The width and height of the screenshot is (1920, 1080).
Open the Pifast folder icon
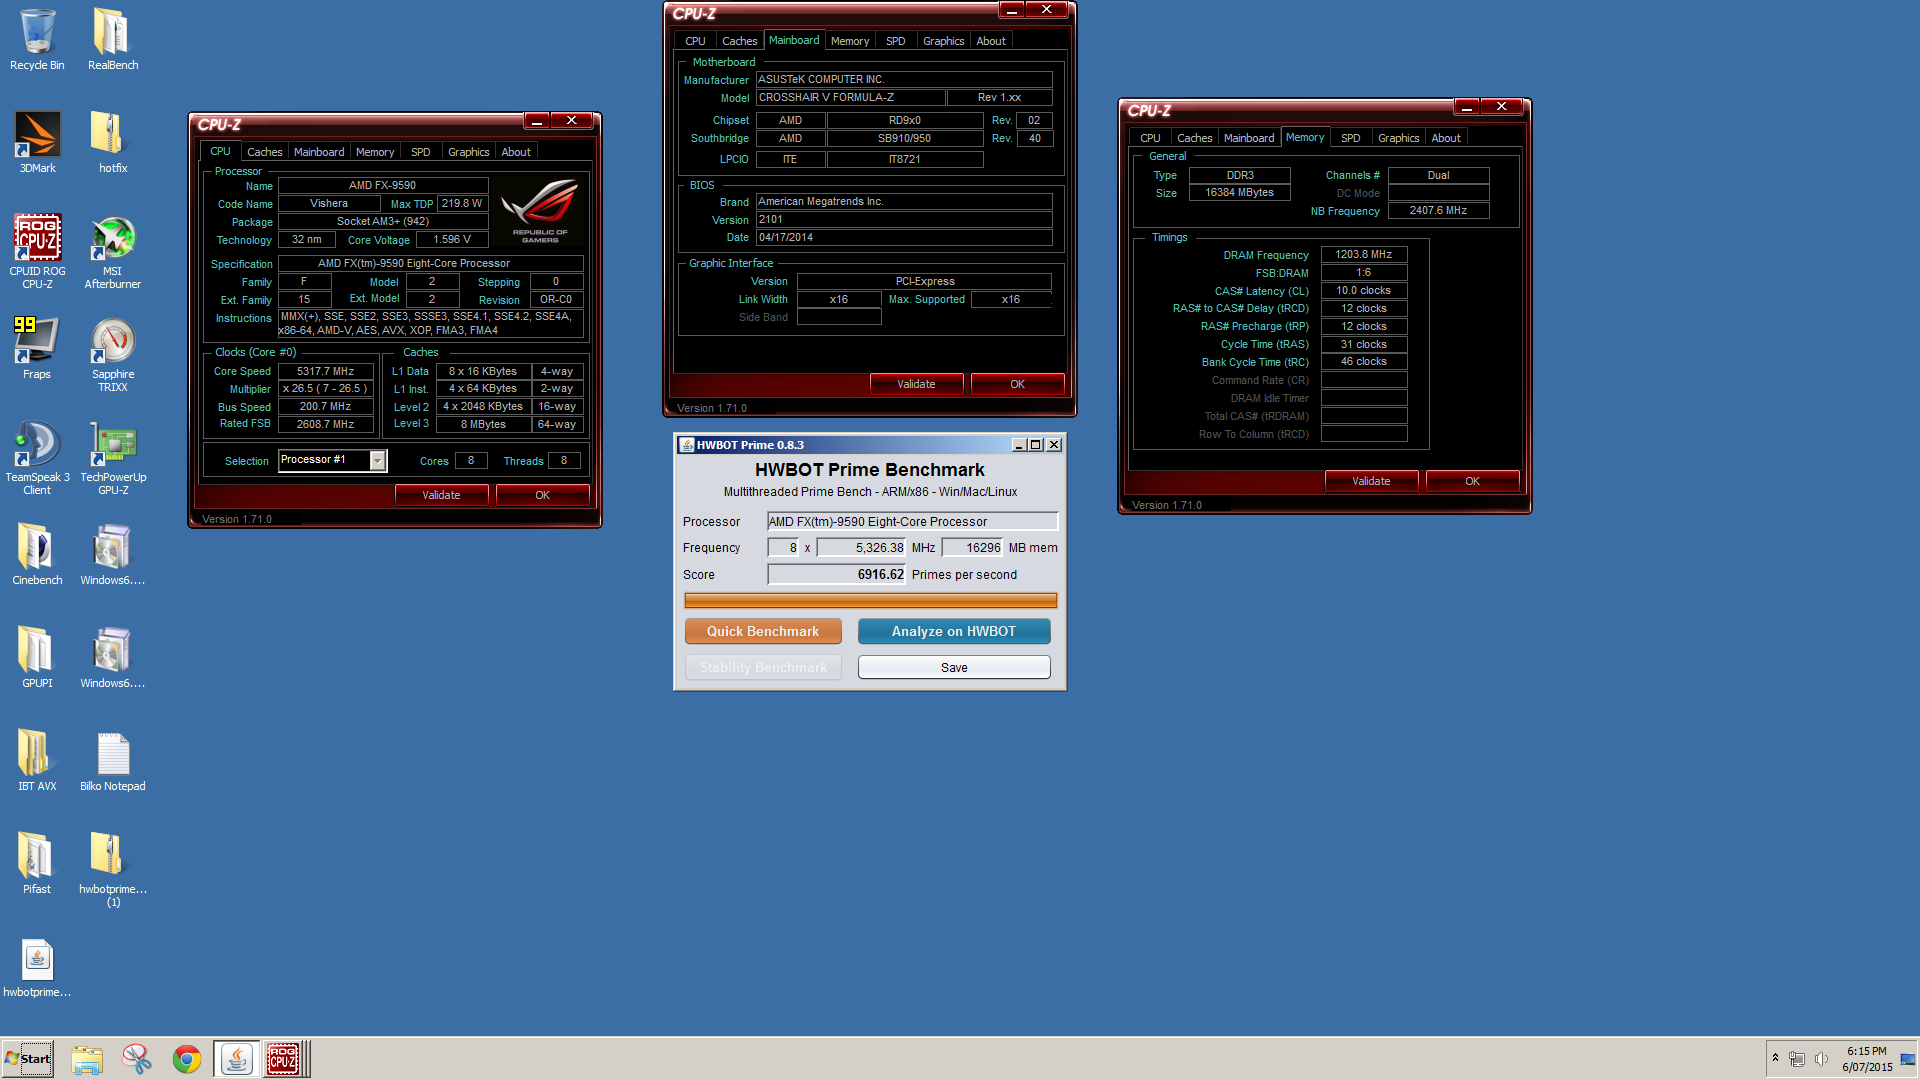[x=37, y=864]
